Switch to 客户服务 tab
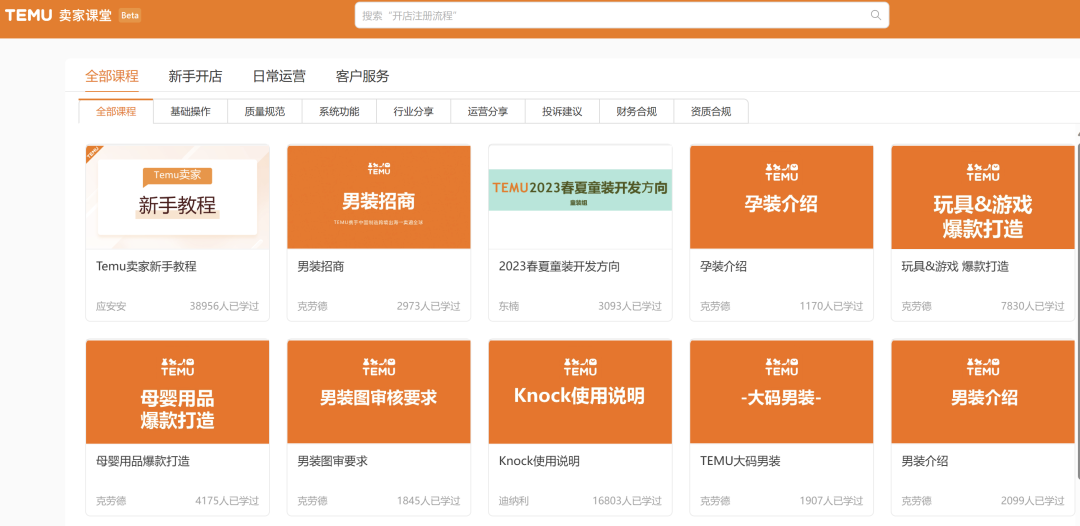Screen dimensions: 1080x526 (x=362, y=76)
